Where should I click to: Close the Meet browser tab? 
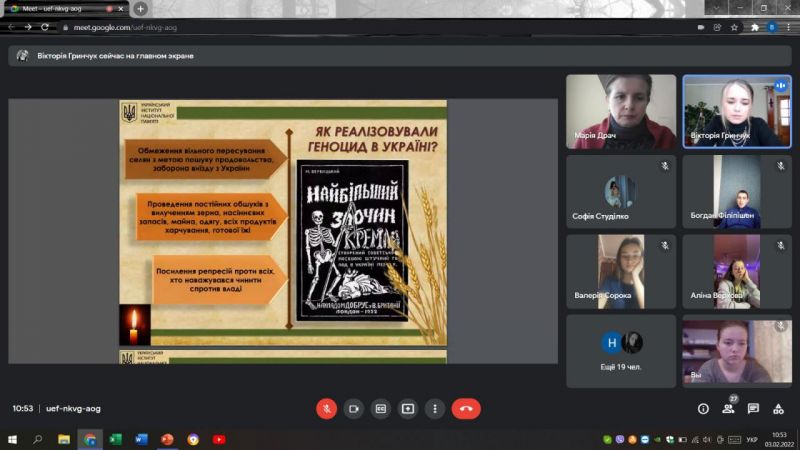click(x=120, y=9)
